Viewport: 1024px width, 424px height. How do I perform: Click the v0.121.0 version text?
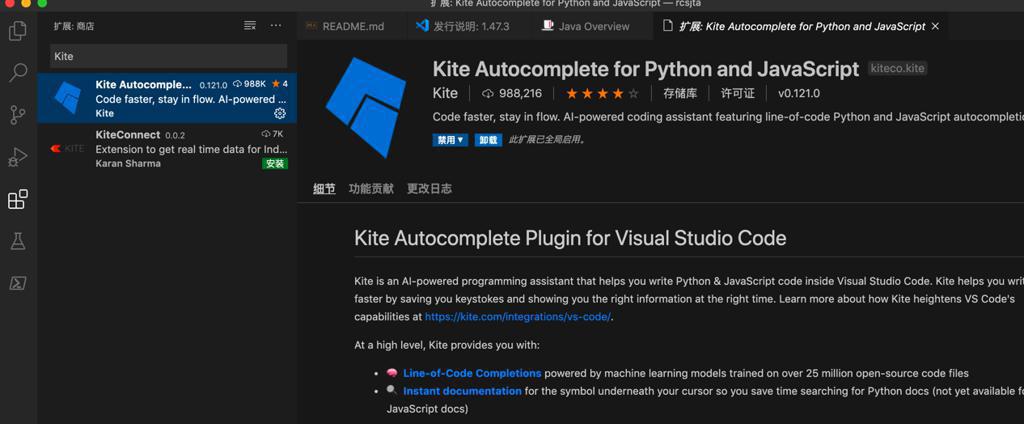tap(799, 93)
